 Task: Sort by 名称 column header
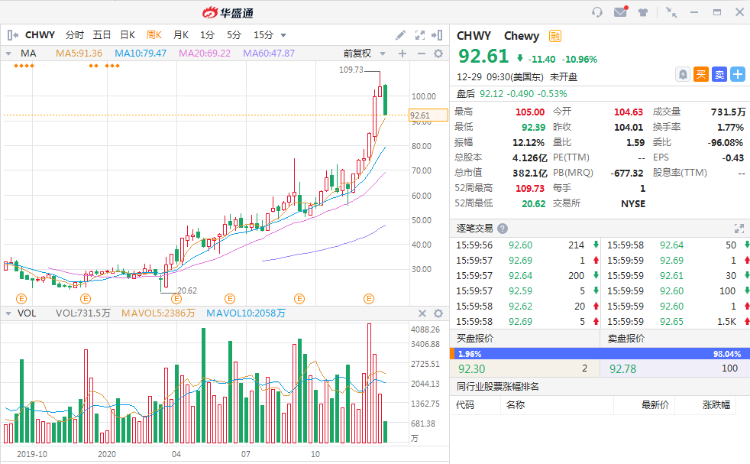pos(516,405)
